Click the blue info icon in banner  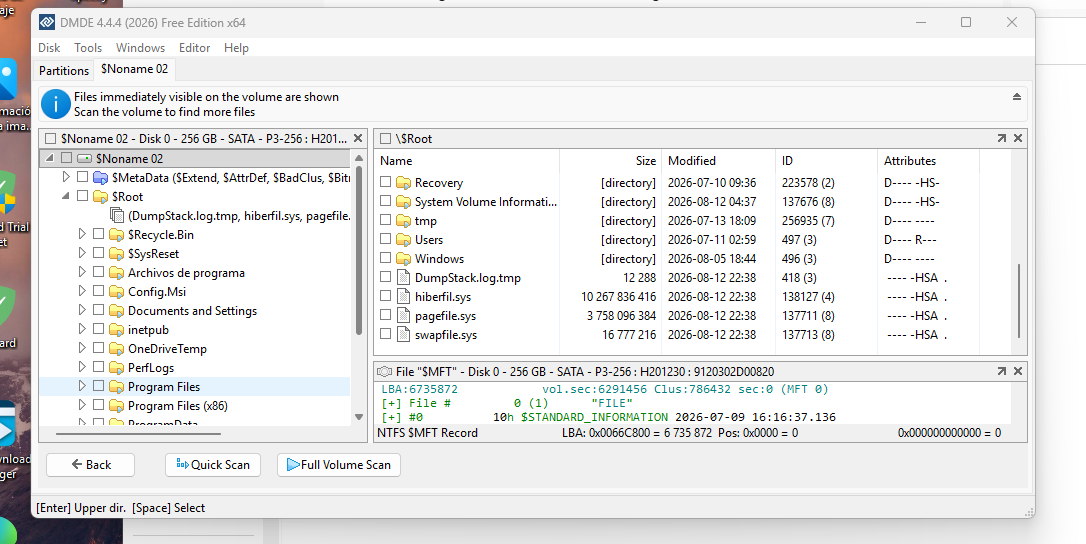point(55,104)
